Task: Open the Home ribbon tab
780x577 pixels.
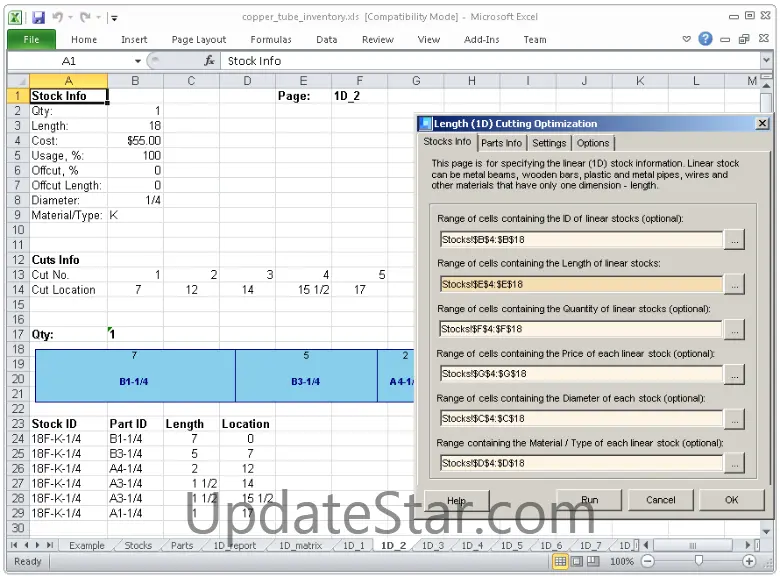Action: click(84, 39)
